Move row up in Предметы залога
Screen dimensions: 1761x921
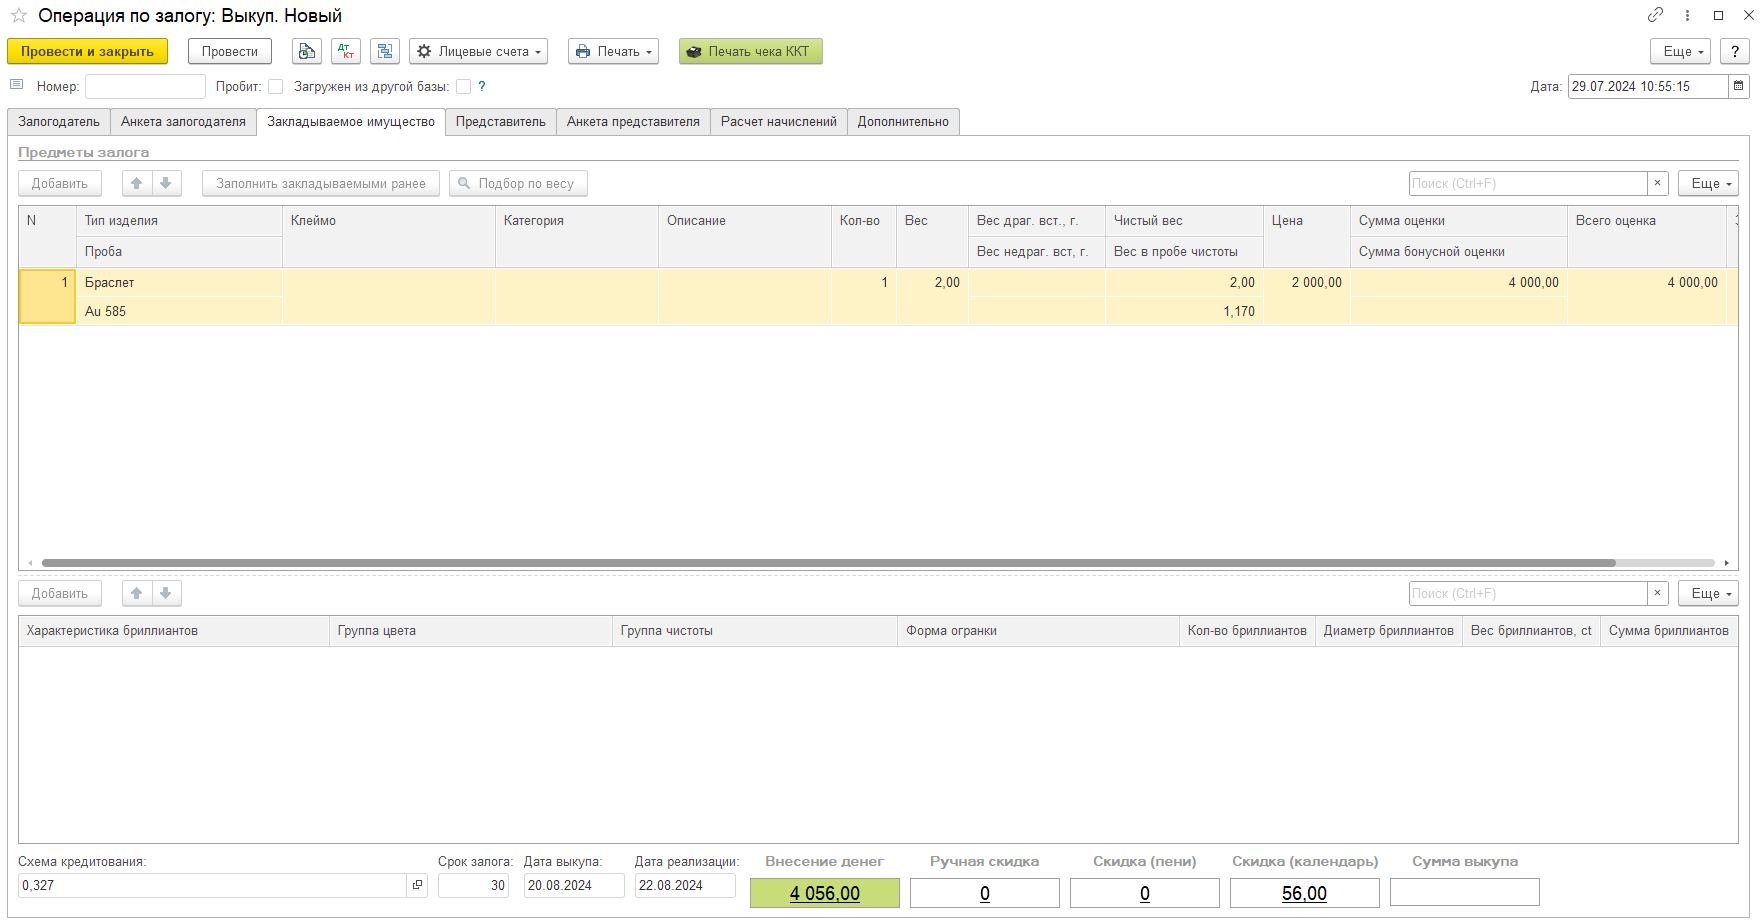tap(137, 183)
